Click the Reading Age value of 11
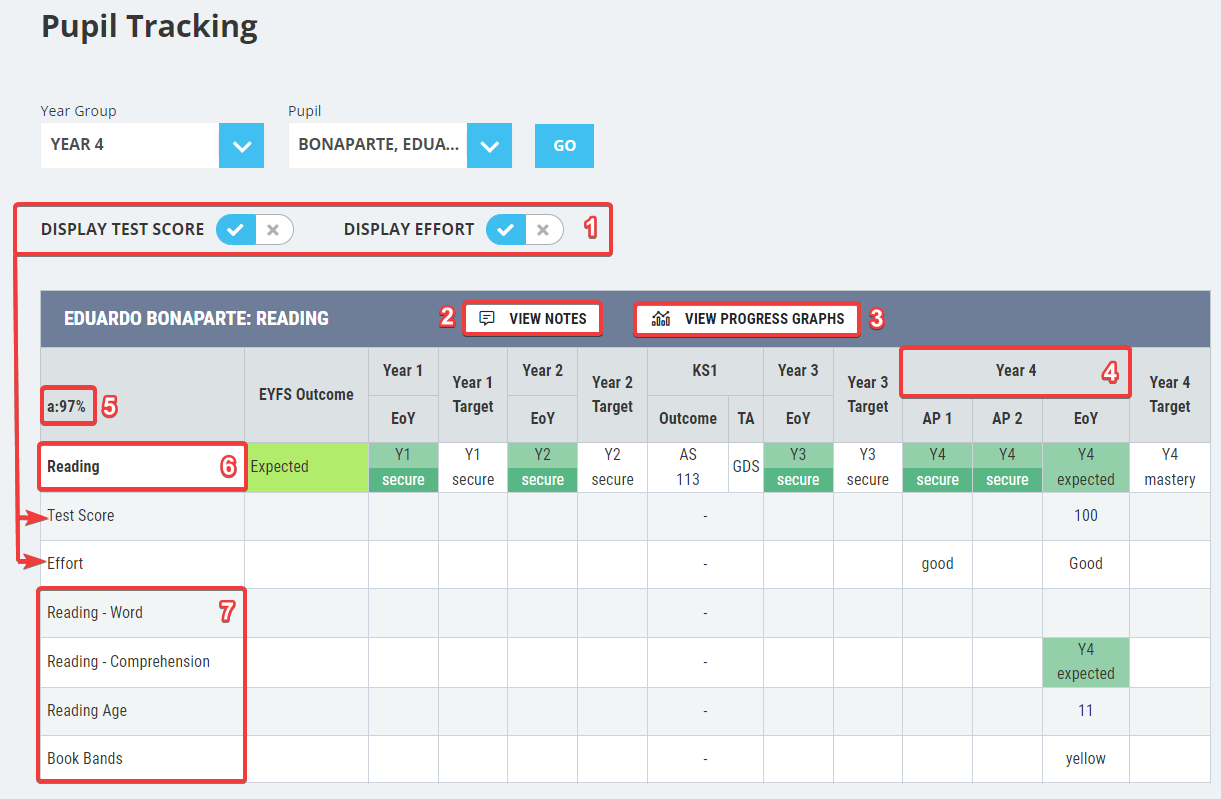Viewport: 1221px width, 799px height. point(1085,710)
